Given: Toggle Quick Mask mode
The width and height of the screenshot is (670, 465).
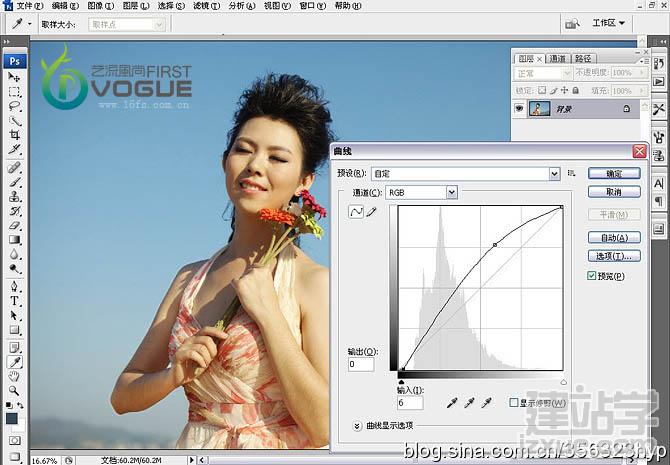Looking at the screenshot, I should point(14,440).
